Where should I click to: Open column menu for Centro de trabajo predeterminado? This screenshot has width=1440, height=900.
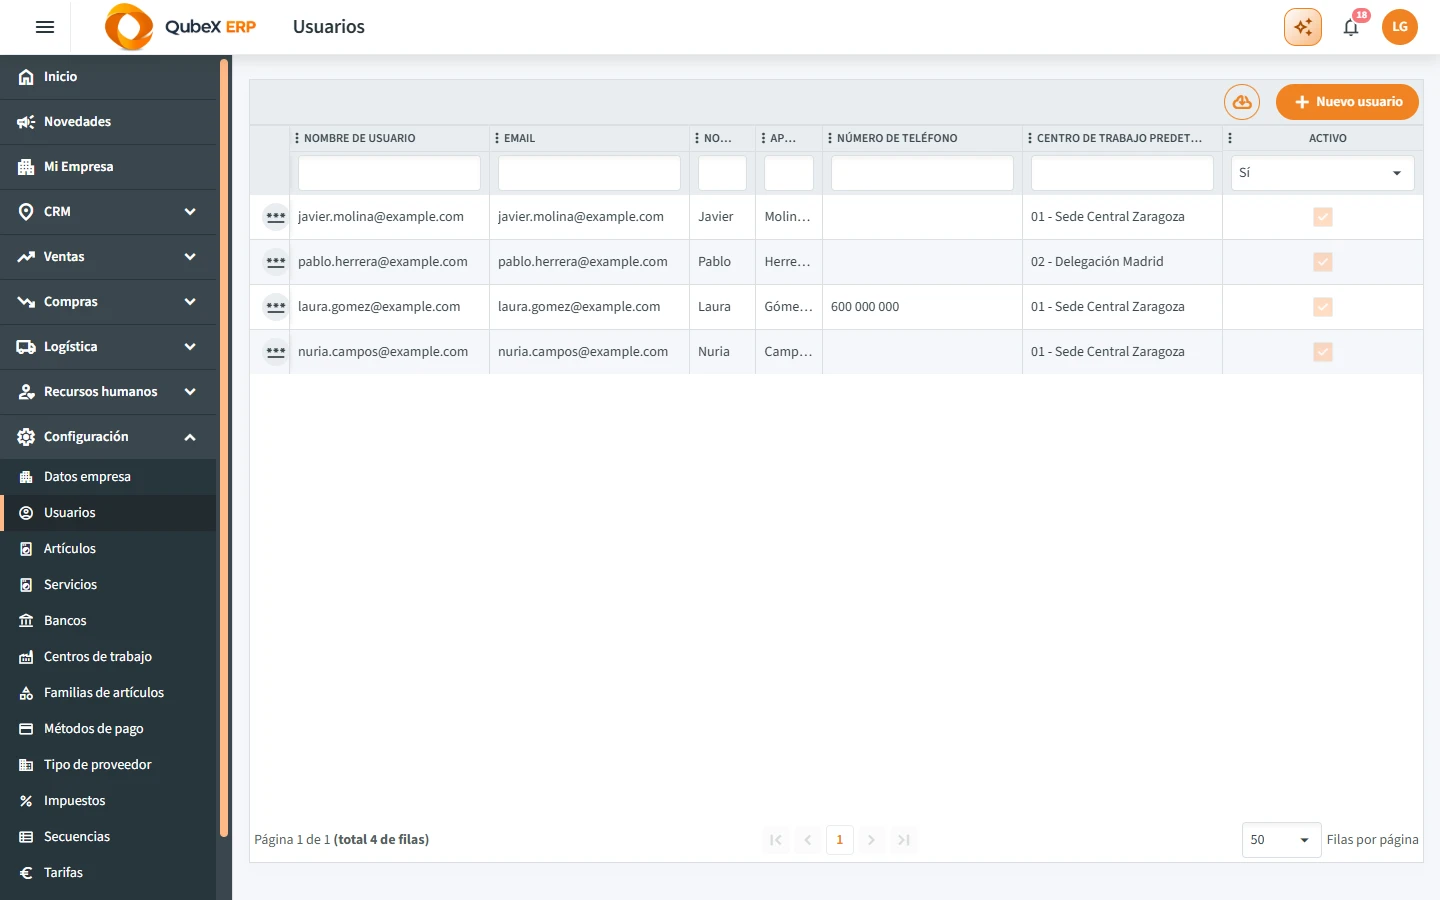1030,138
